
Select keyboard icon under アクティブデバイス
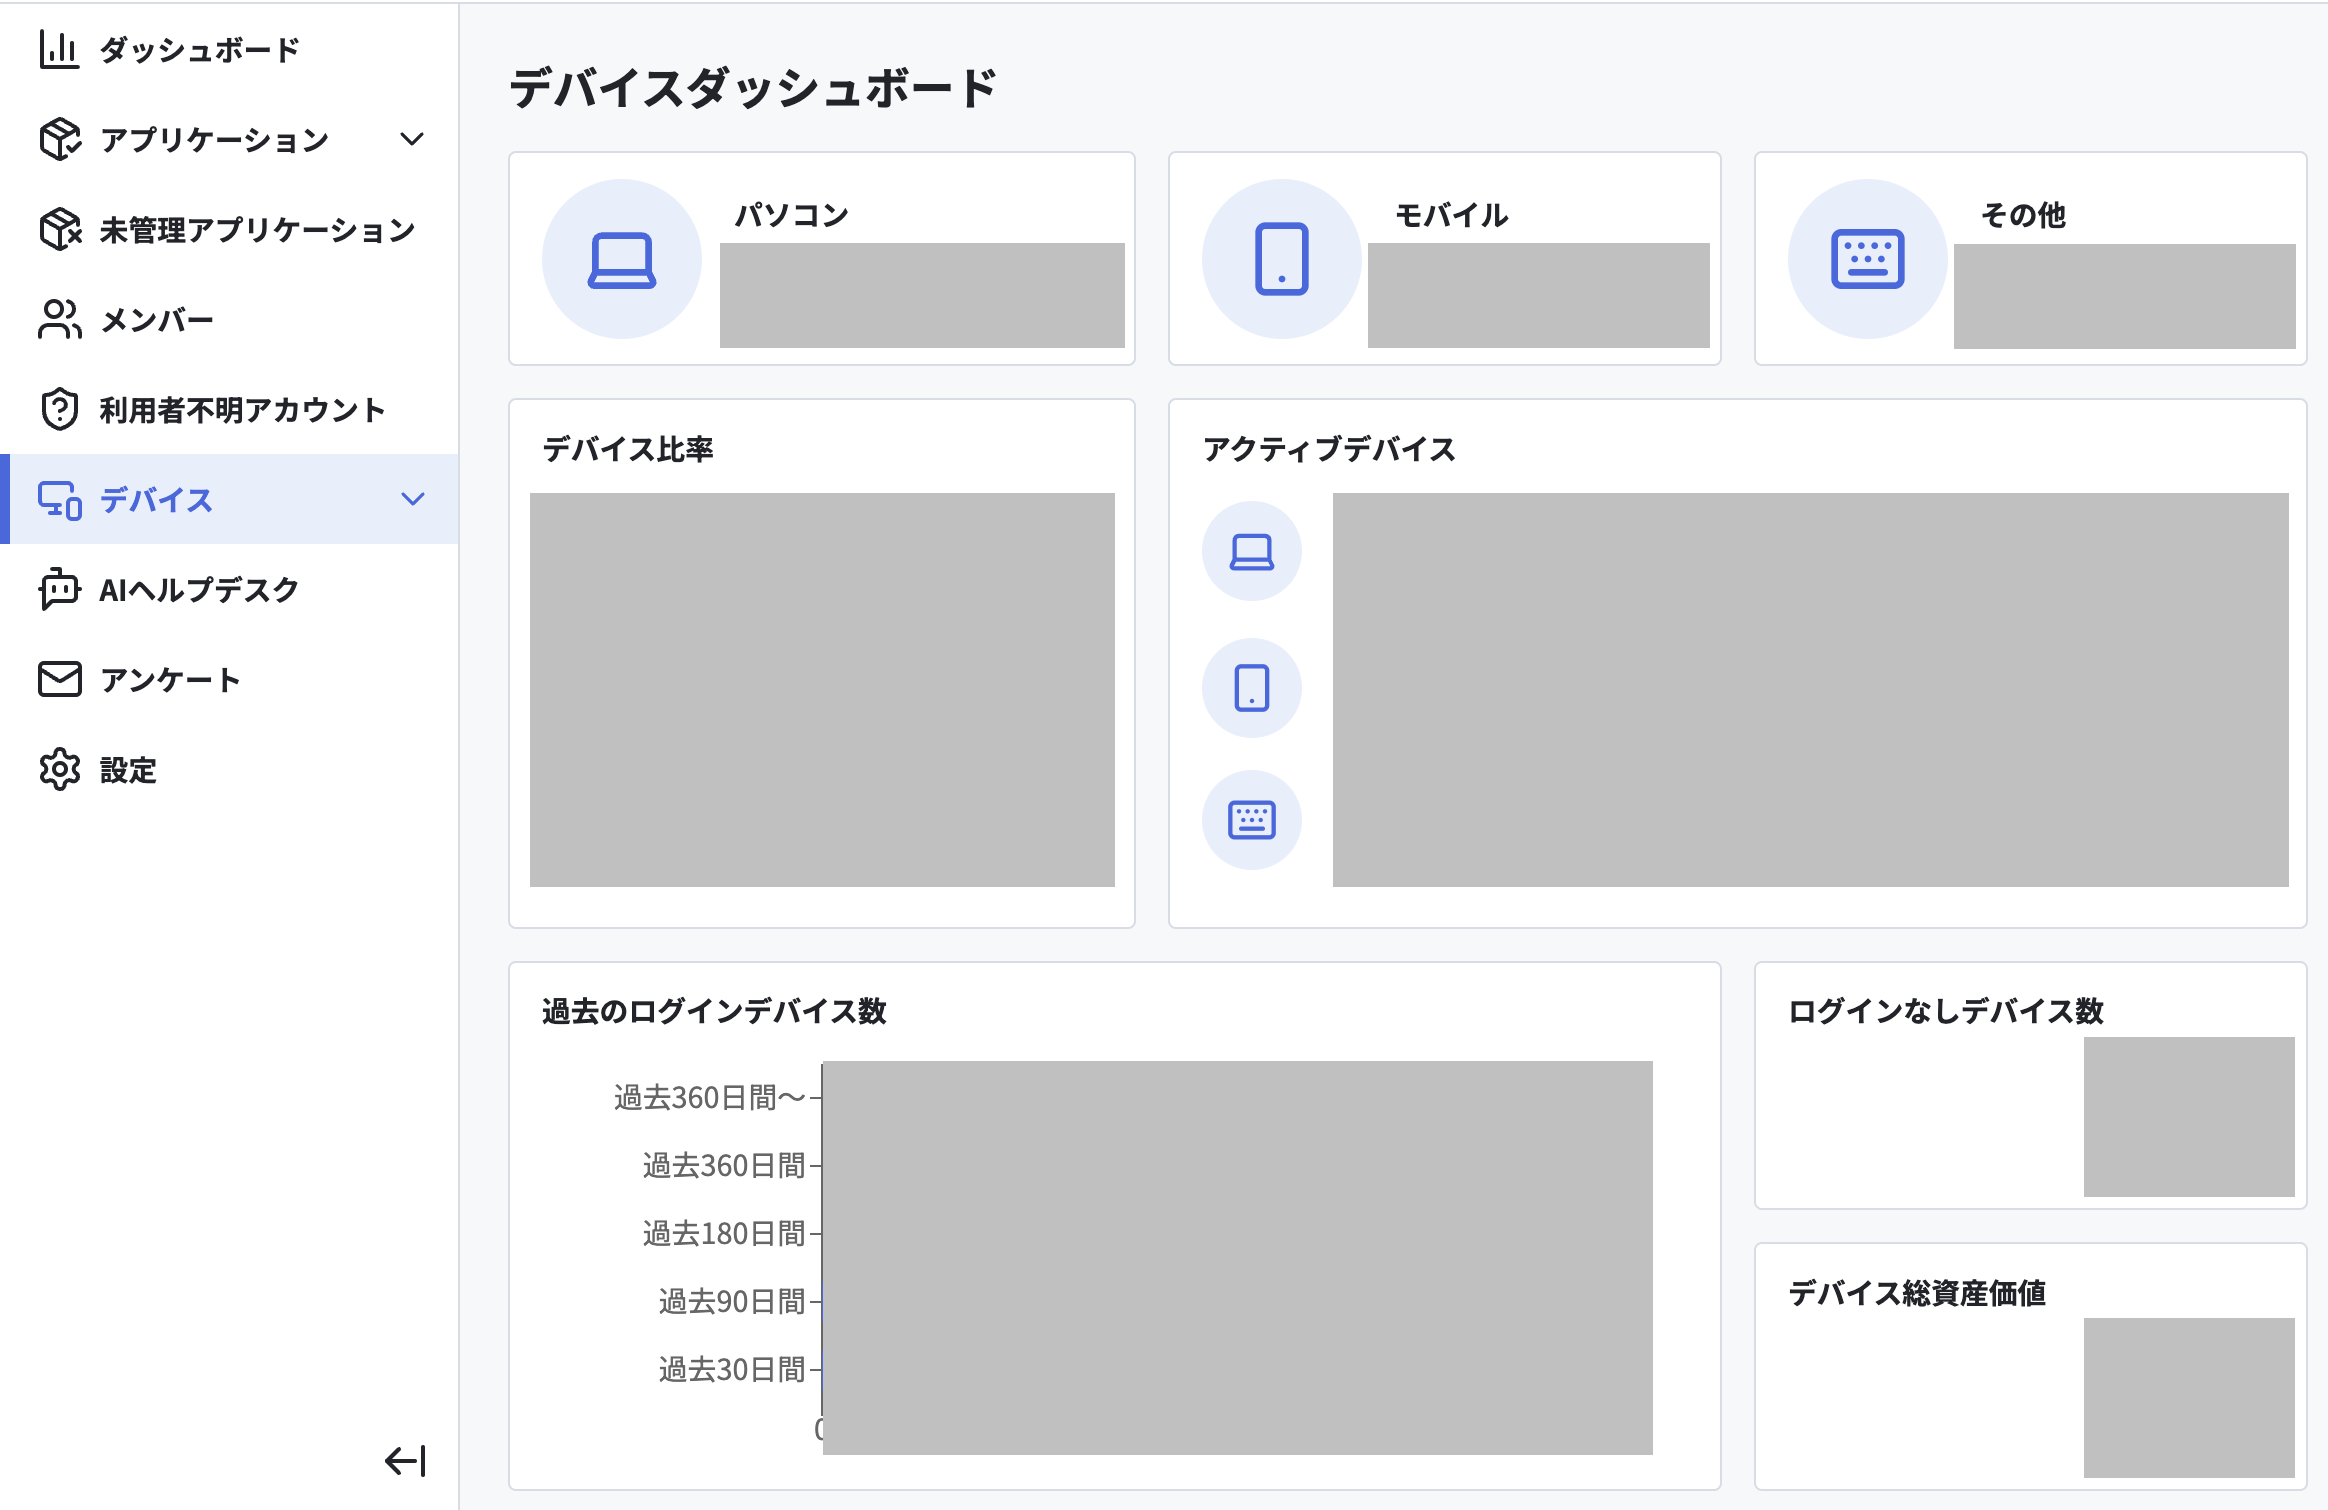point(1252,820)
